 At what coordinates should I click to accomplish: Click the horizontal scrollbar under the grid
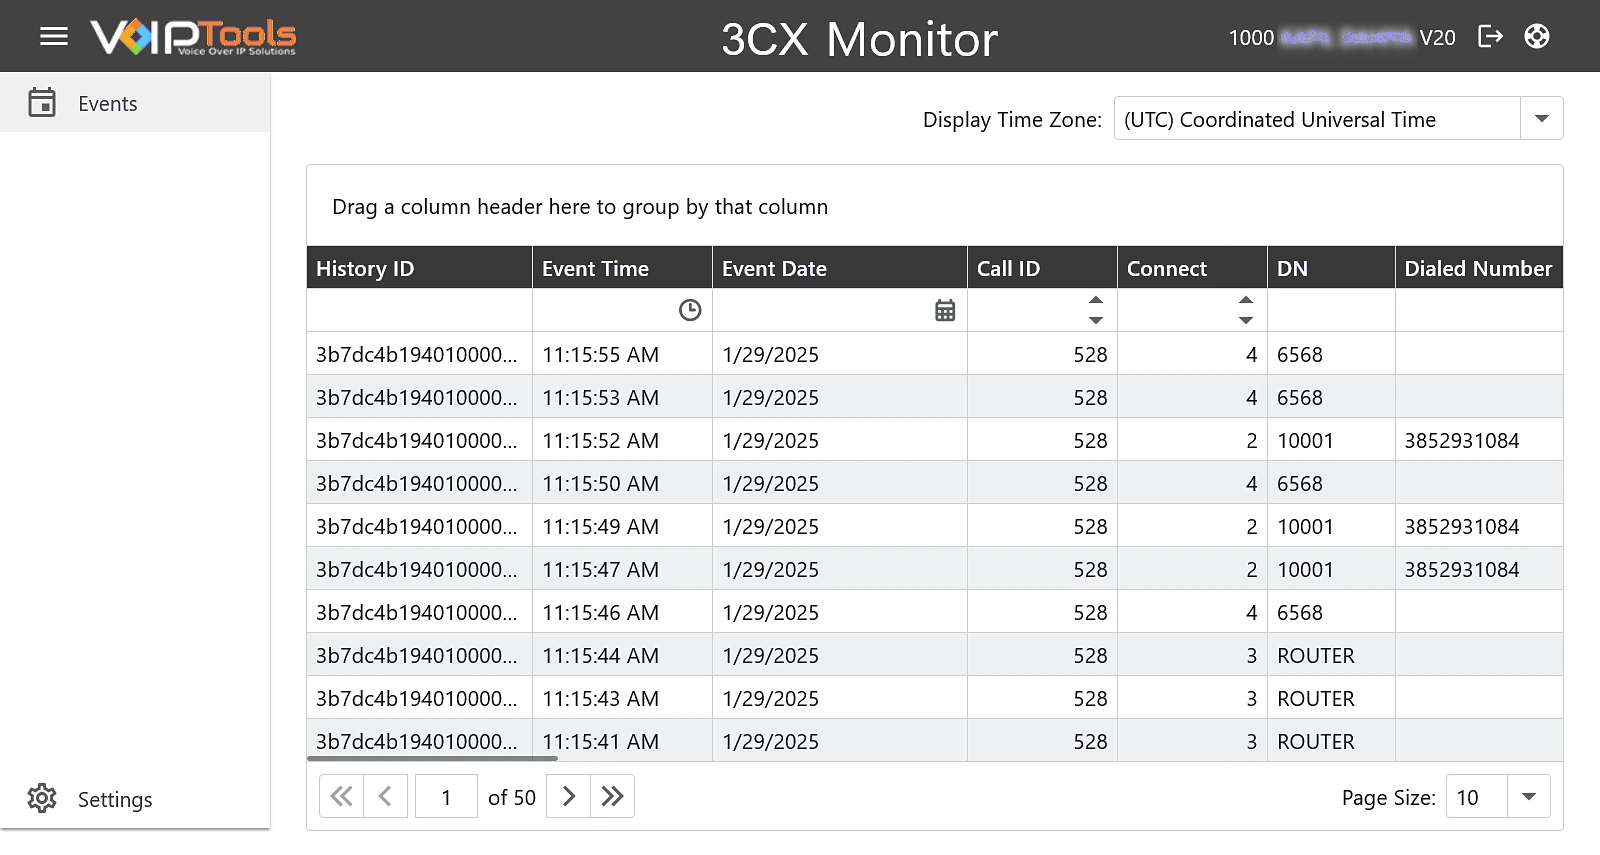[x=432, y=759]
